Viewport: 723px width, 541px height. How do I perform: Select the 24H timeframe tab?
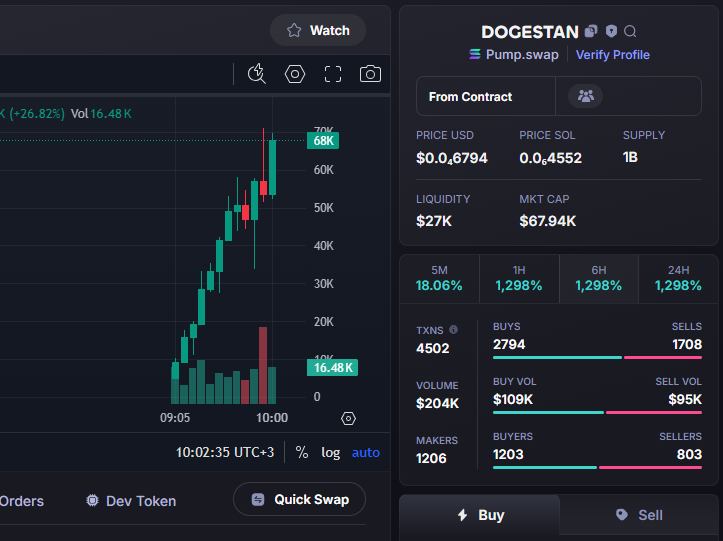click(678, 279)
